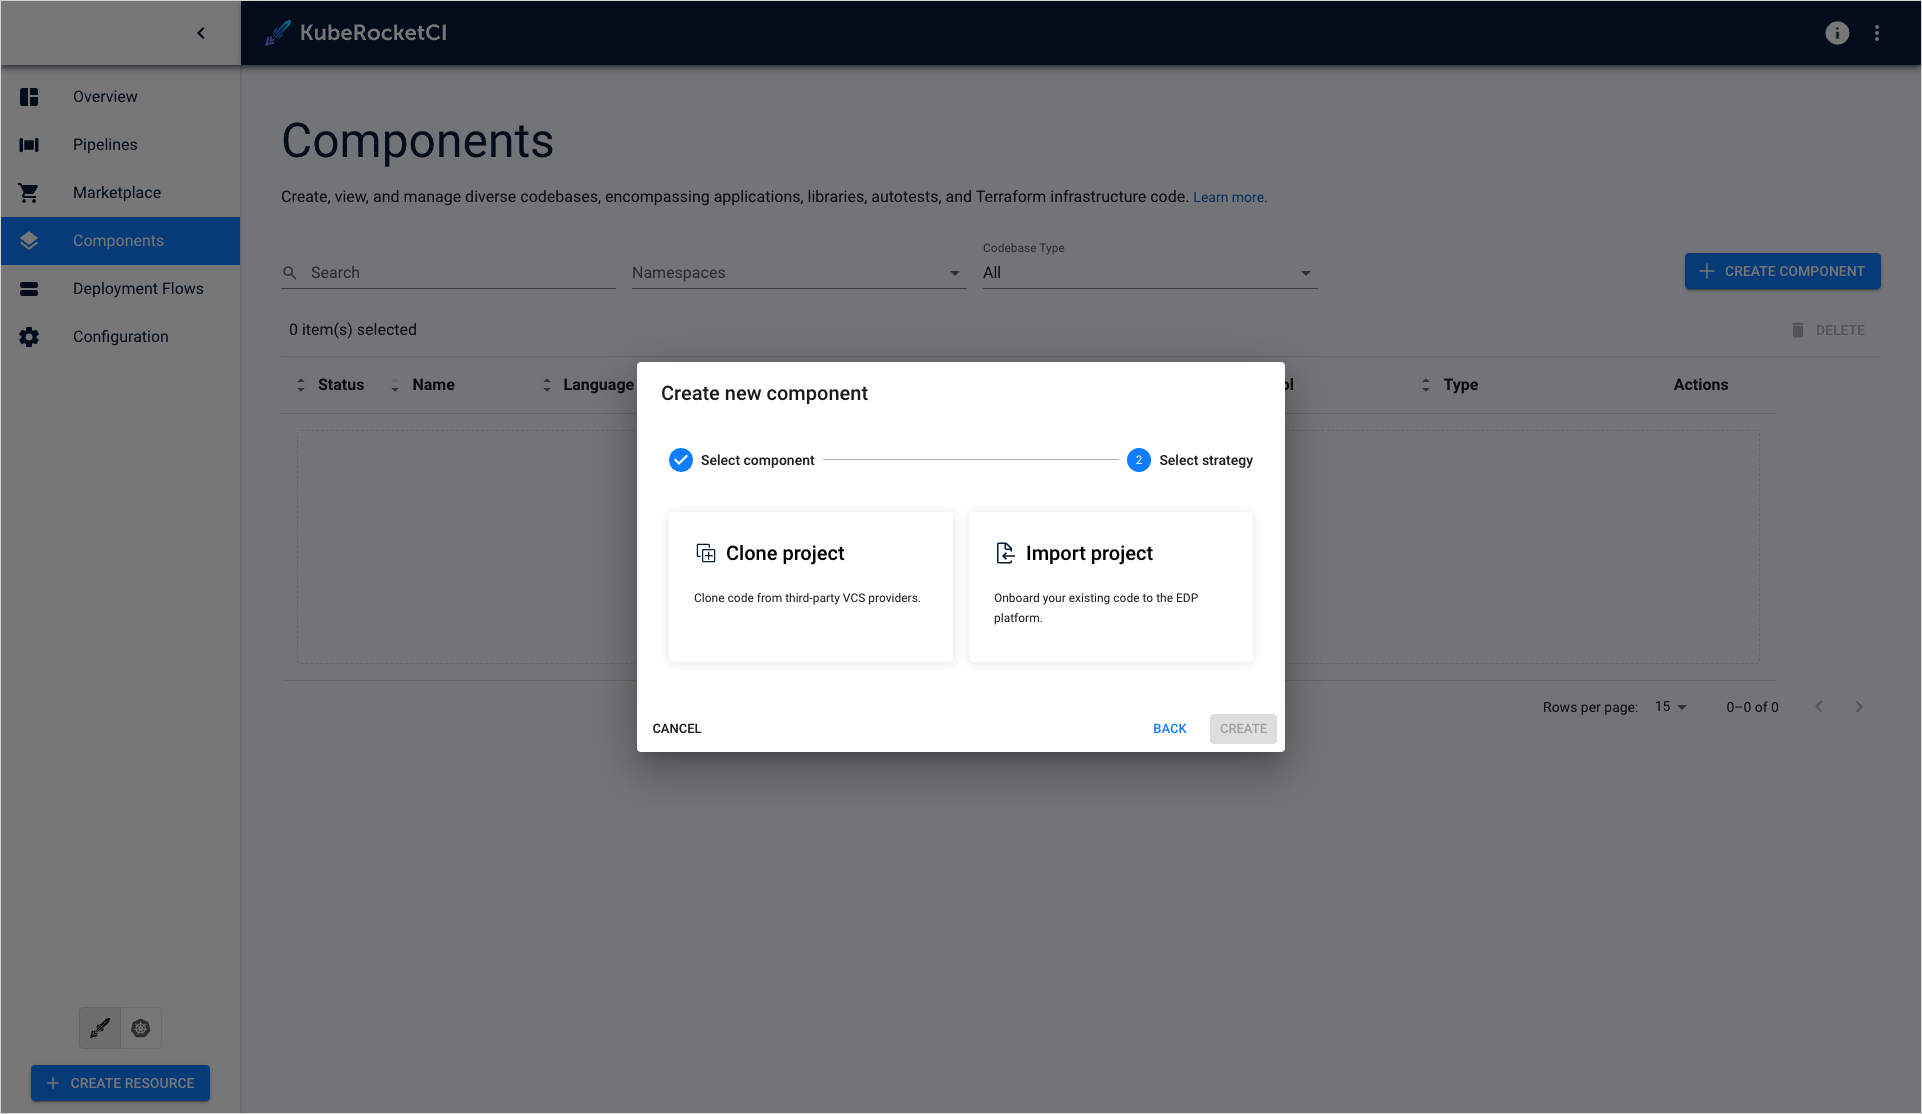Click the info icon in top bar
The width and height of the screenshot is (1922, 1114).
(x=1836, y=33)
